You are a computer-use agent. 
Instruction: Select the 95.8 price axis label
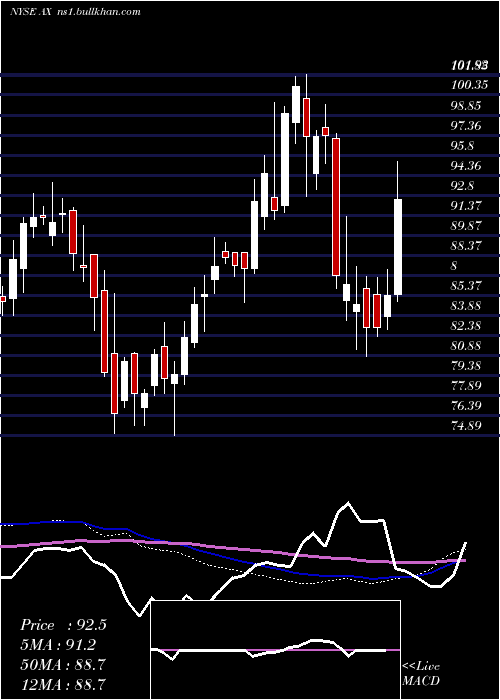pyautogui.click(x=462, y=146)
